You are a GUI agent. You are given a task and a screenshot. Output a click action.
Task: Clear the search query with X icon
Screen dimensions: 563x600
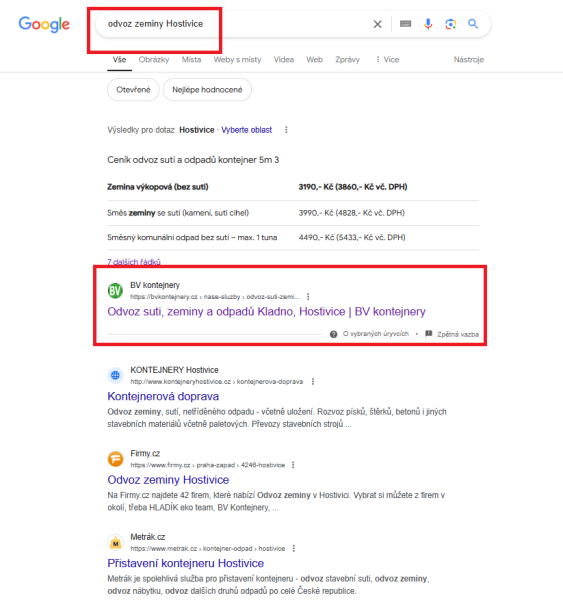[x=377, y=24]
